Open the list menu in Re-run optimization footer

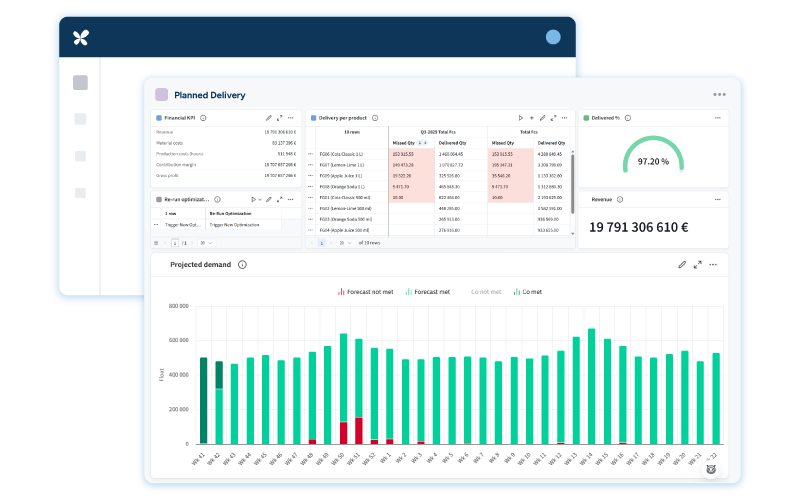click(x=156, y=243)
